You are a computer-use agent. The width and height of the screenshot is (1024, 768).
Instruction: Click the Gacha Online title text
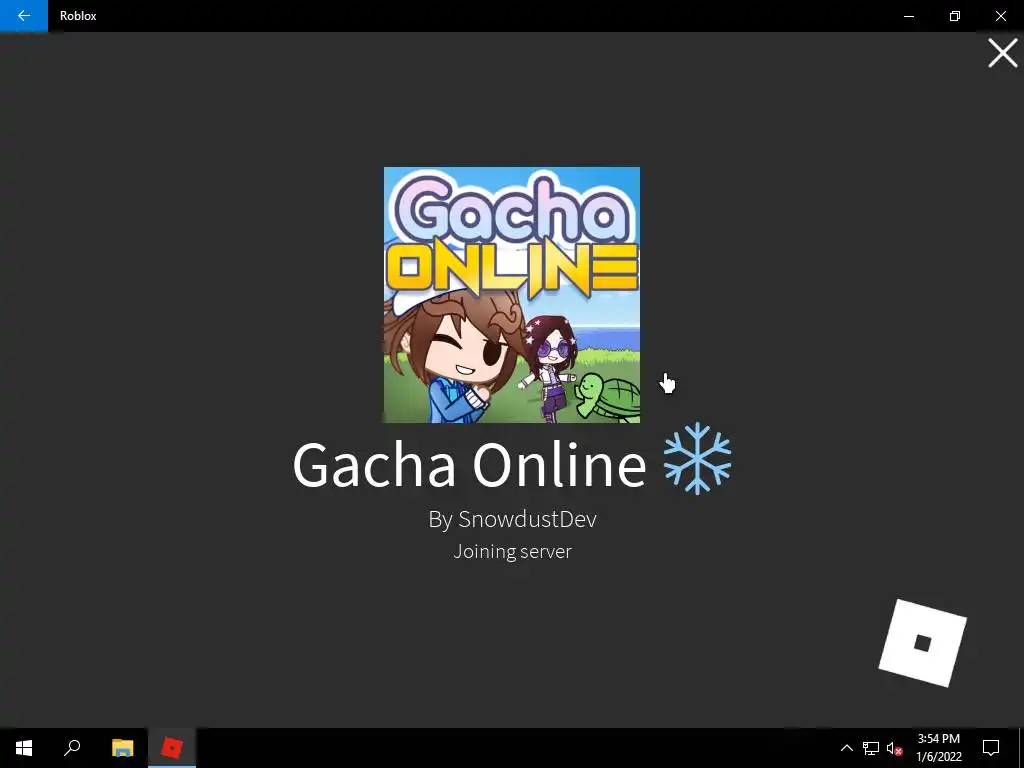470,464
